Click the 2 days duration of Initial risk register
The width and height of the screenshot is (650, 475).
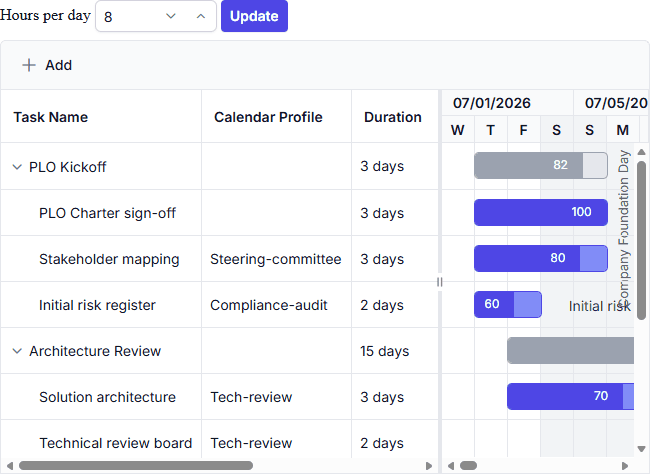[x=395, y=305]
